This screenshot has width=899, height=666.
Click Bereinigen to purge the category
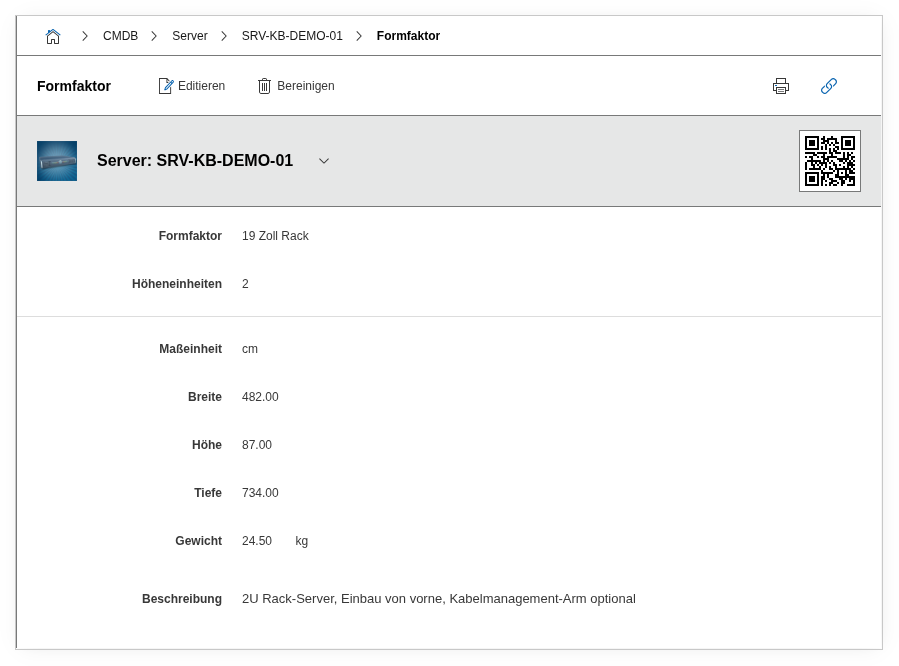click(x=296, y=86)
